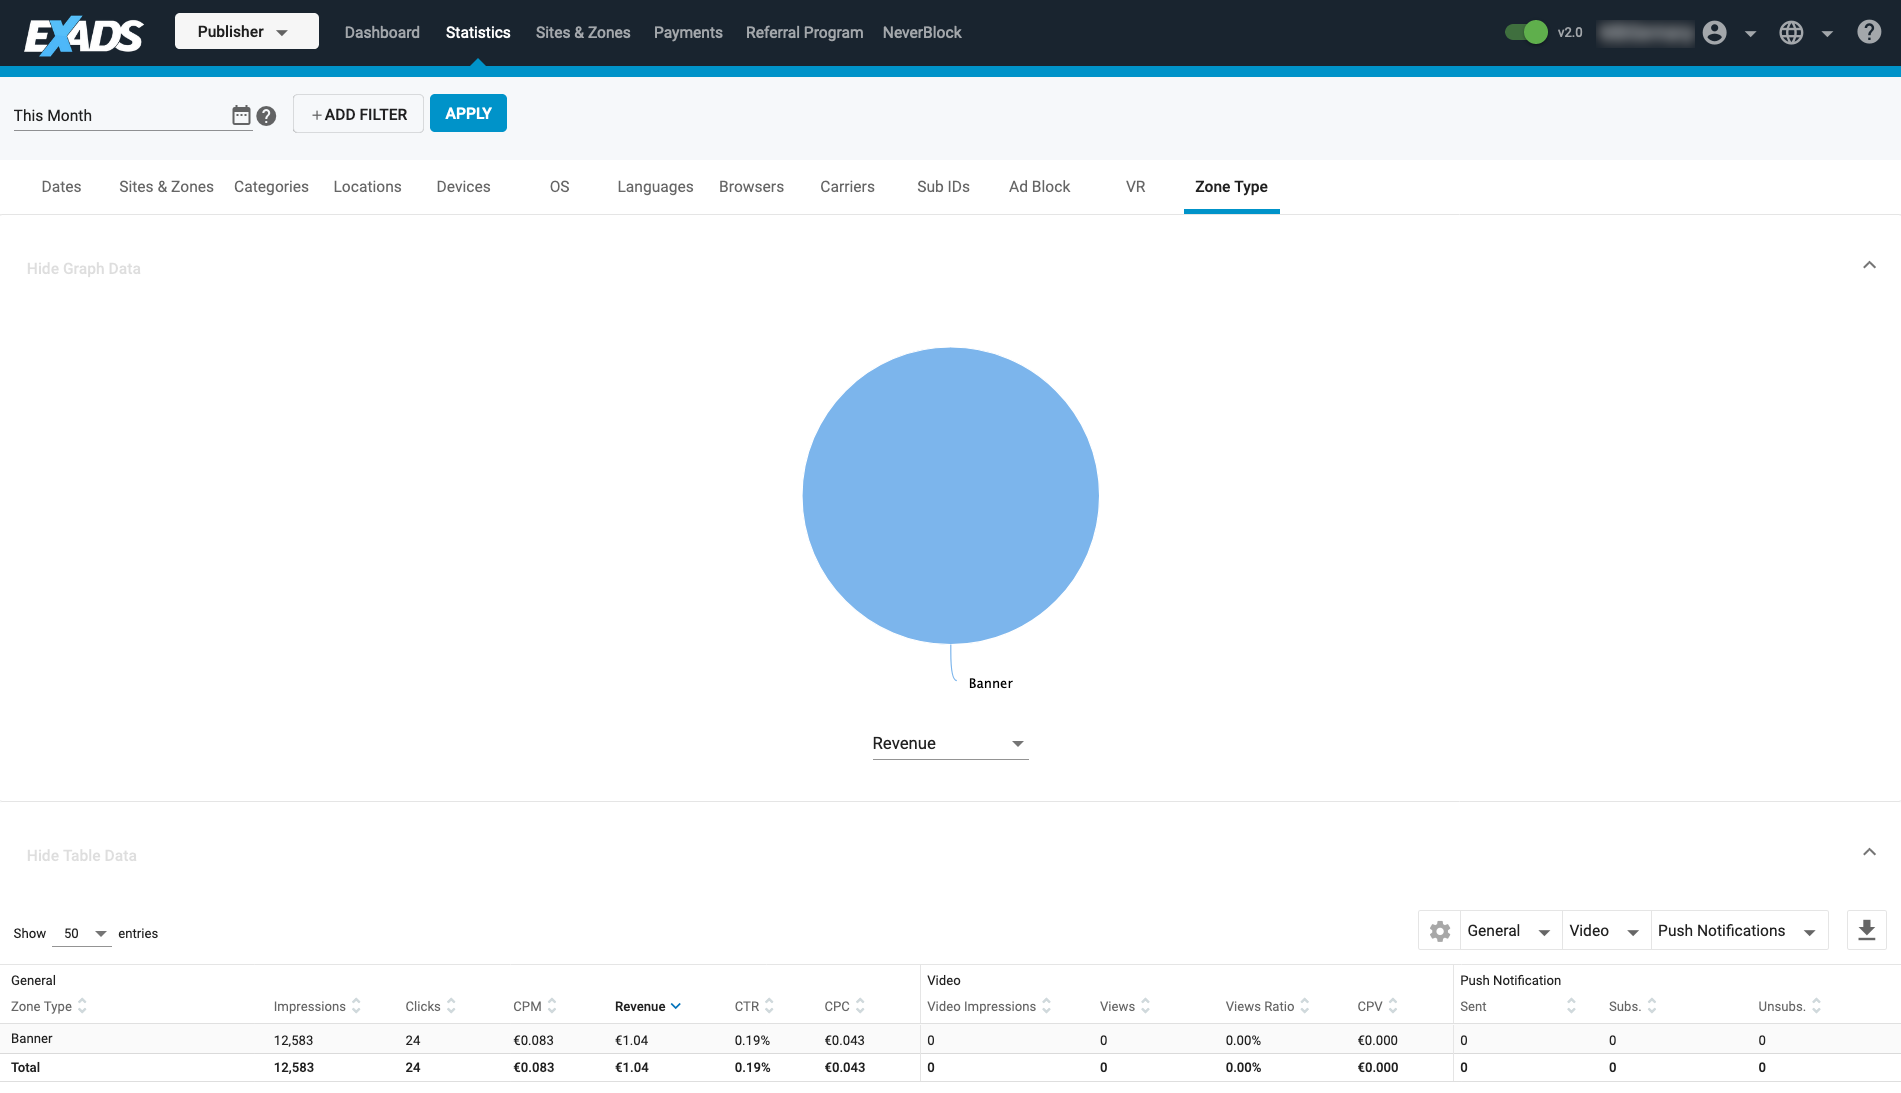Open the Publisher role dropdown
The height and width of the screenshot is (1093, 1901).
click(x=246, y=31)
